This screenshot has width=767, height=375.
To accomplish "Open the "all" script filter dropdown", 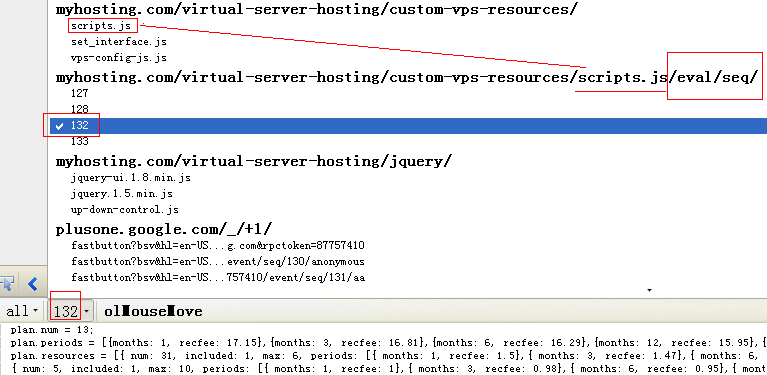I will click(22, 311).
